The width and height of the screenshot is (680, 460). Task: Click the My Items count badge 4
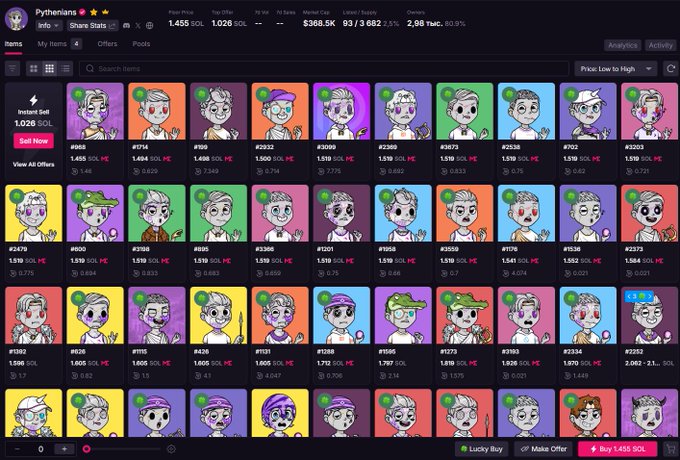pyautogui.click(x=76, y=44)
